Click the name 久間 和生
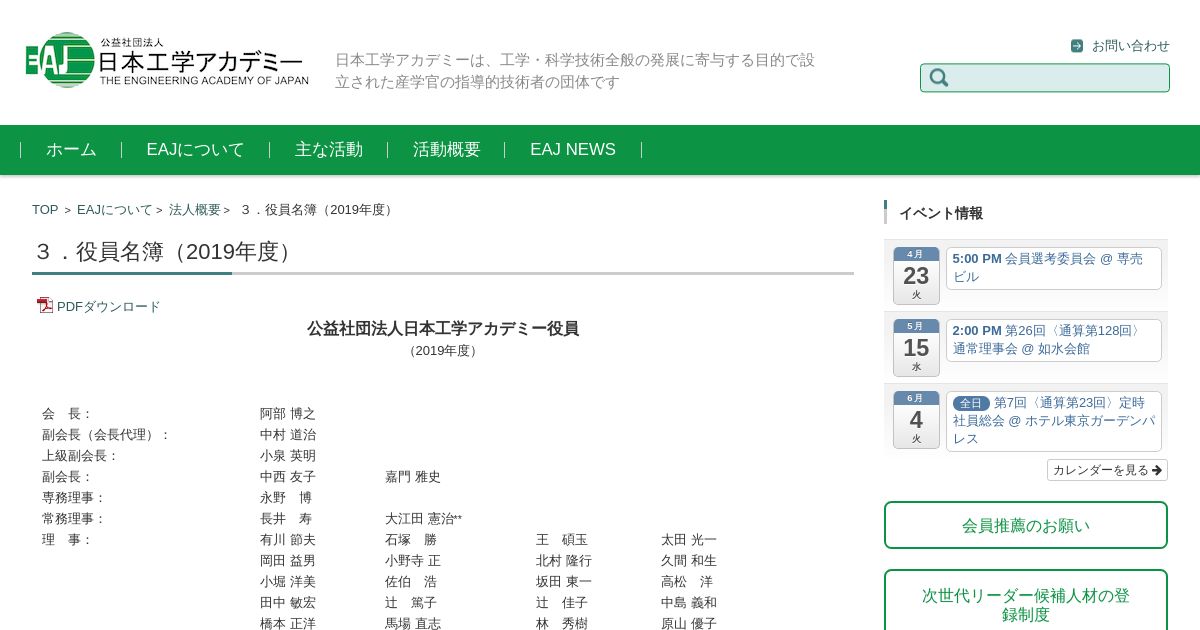This screenshot has width=1200, height=630. pyautogui.click(x=689, y=561)
